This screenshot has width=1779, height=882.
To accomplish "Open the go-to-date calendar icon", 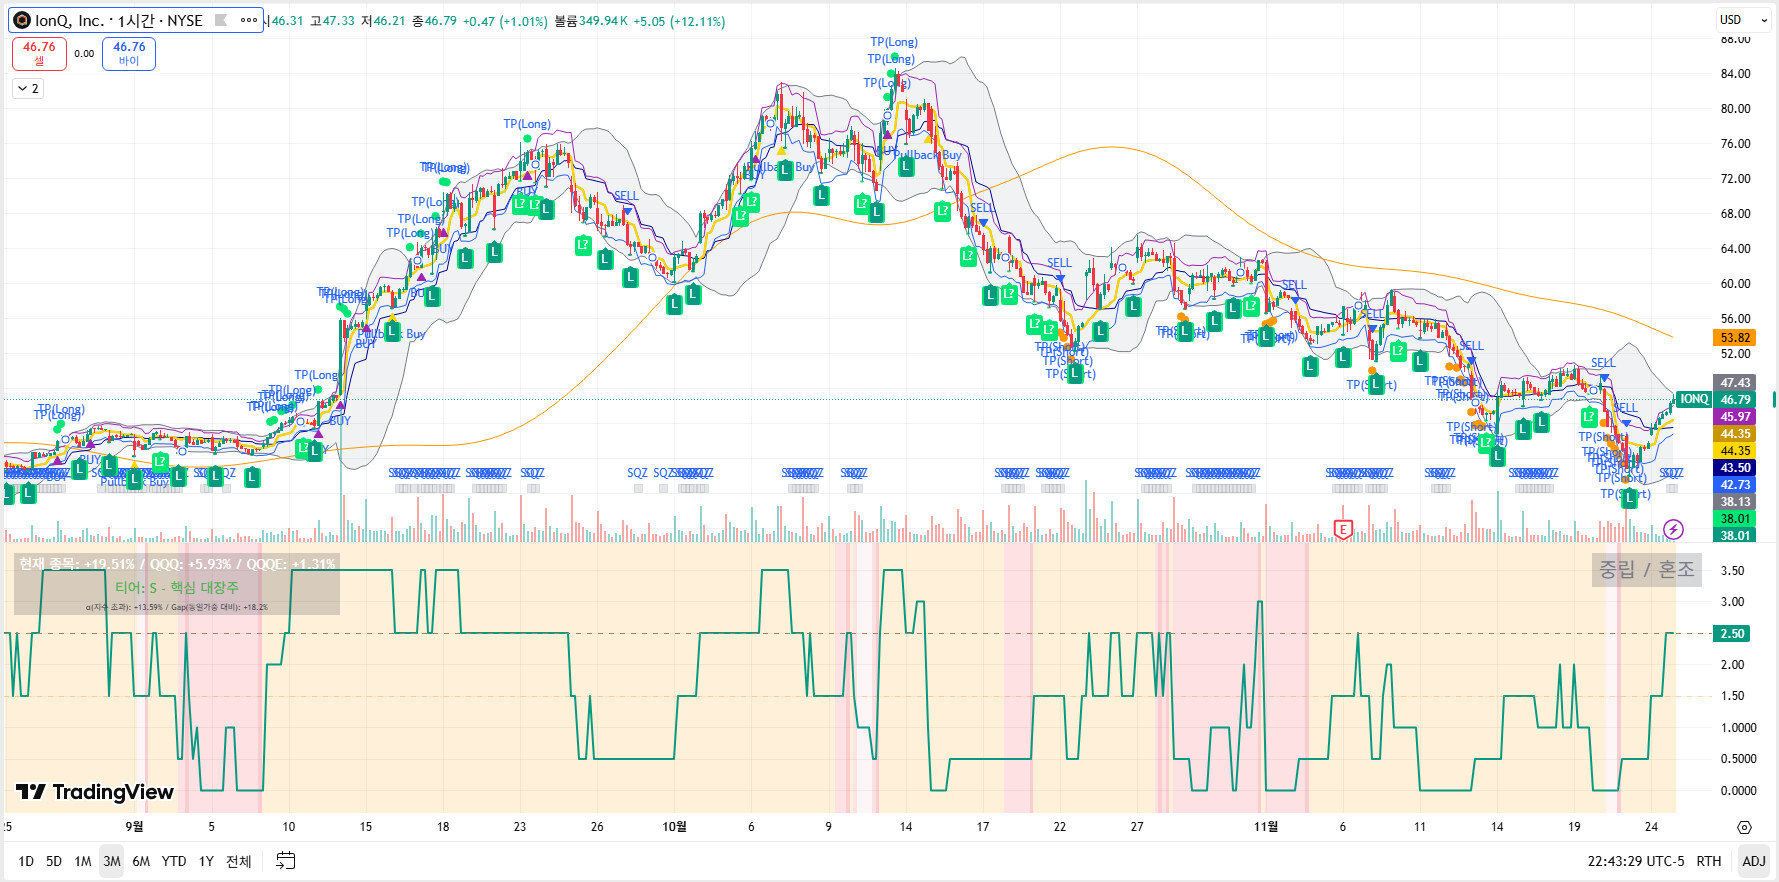I will coord(285,861).
